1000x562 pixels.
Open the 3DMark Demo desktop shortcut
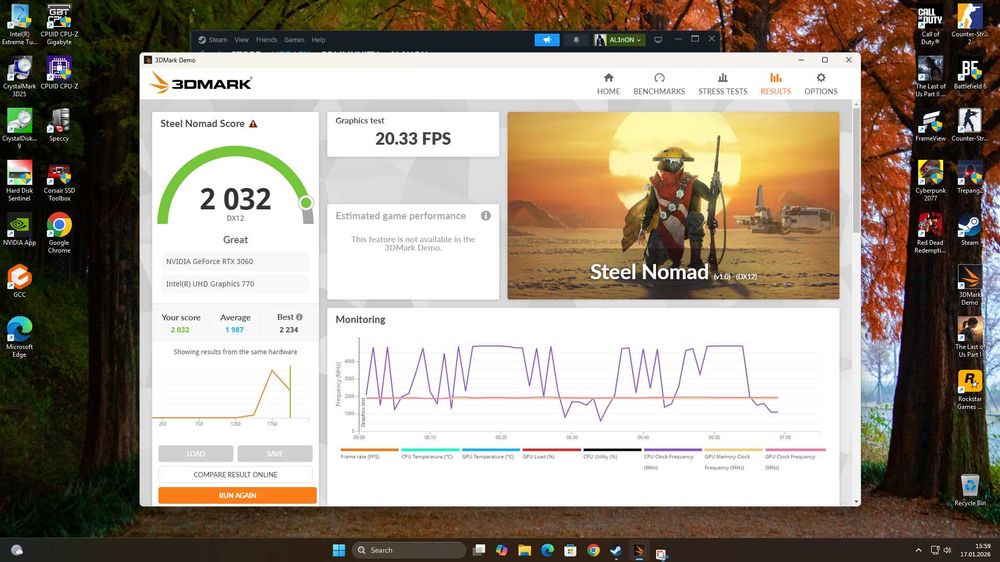(969, 285)
